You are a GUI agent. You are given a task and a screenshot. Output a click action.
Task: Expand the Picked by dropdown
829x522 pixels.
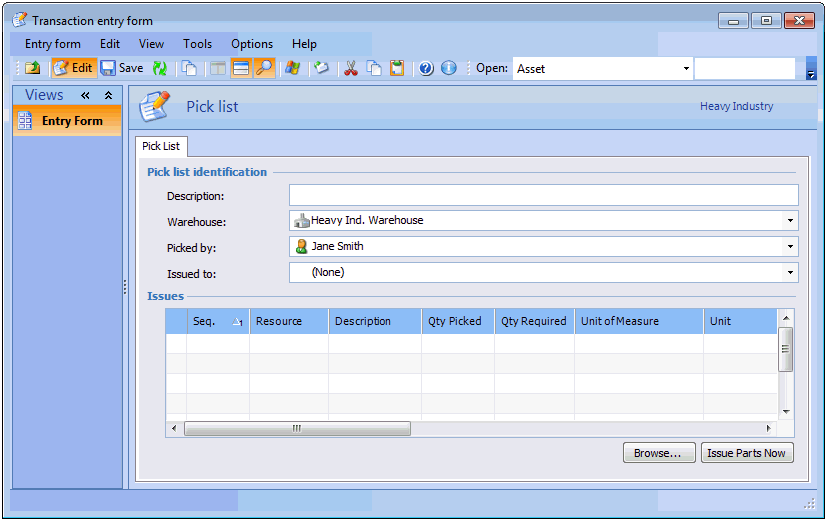(790, 247)
